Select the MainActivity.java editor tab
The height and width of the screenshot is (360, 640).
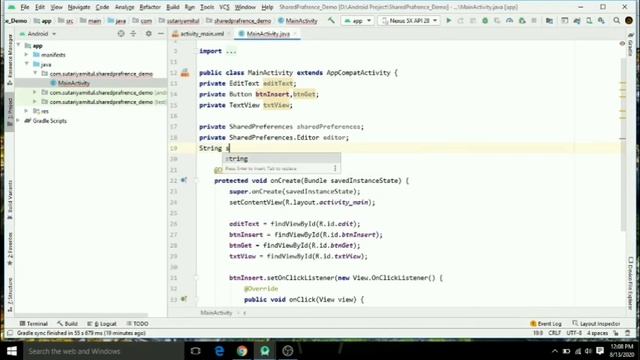click(268, 34)
